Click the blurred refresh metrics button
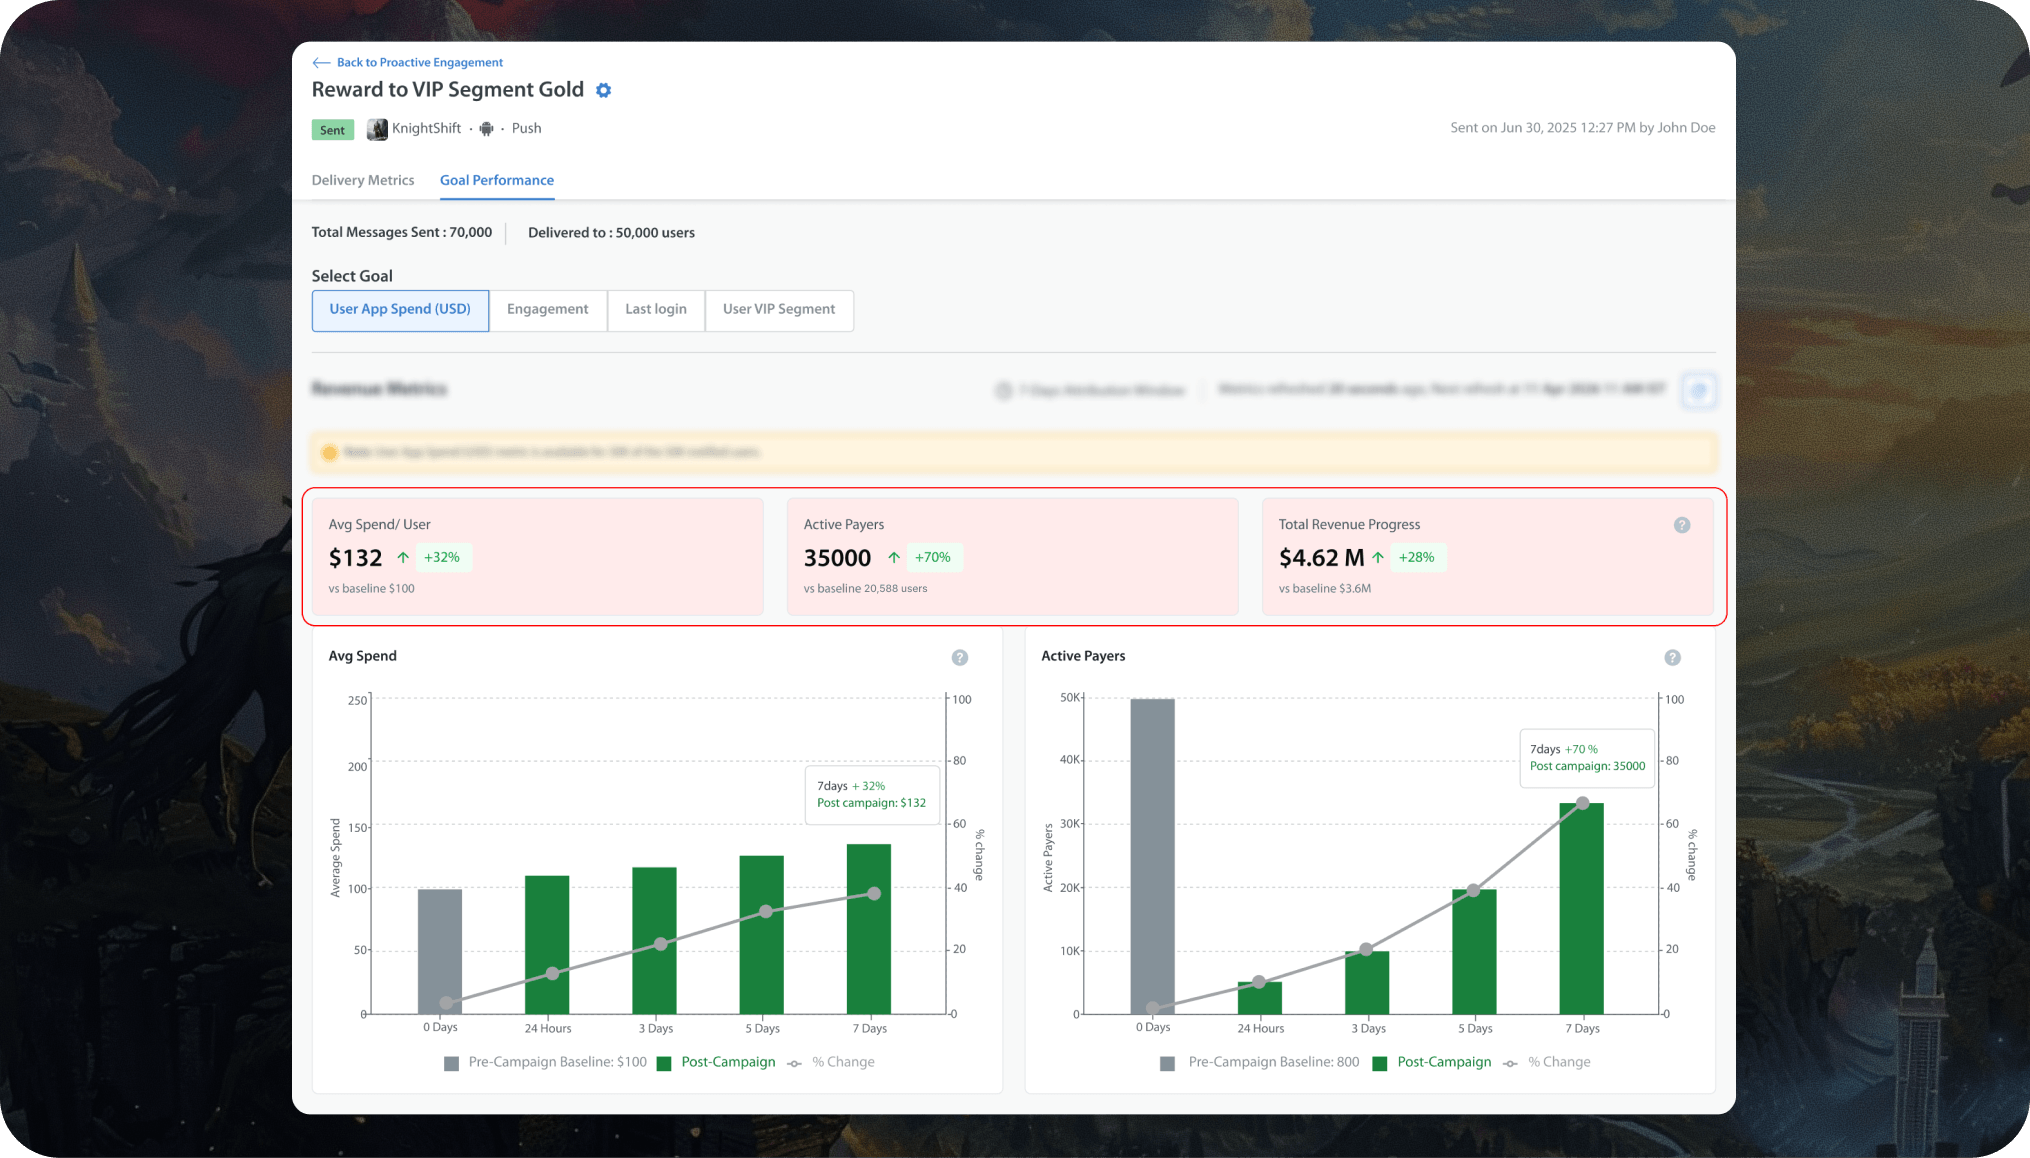 coord(1699,390)
